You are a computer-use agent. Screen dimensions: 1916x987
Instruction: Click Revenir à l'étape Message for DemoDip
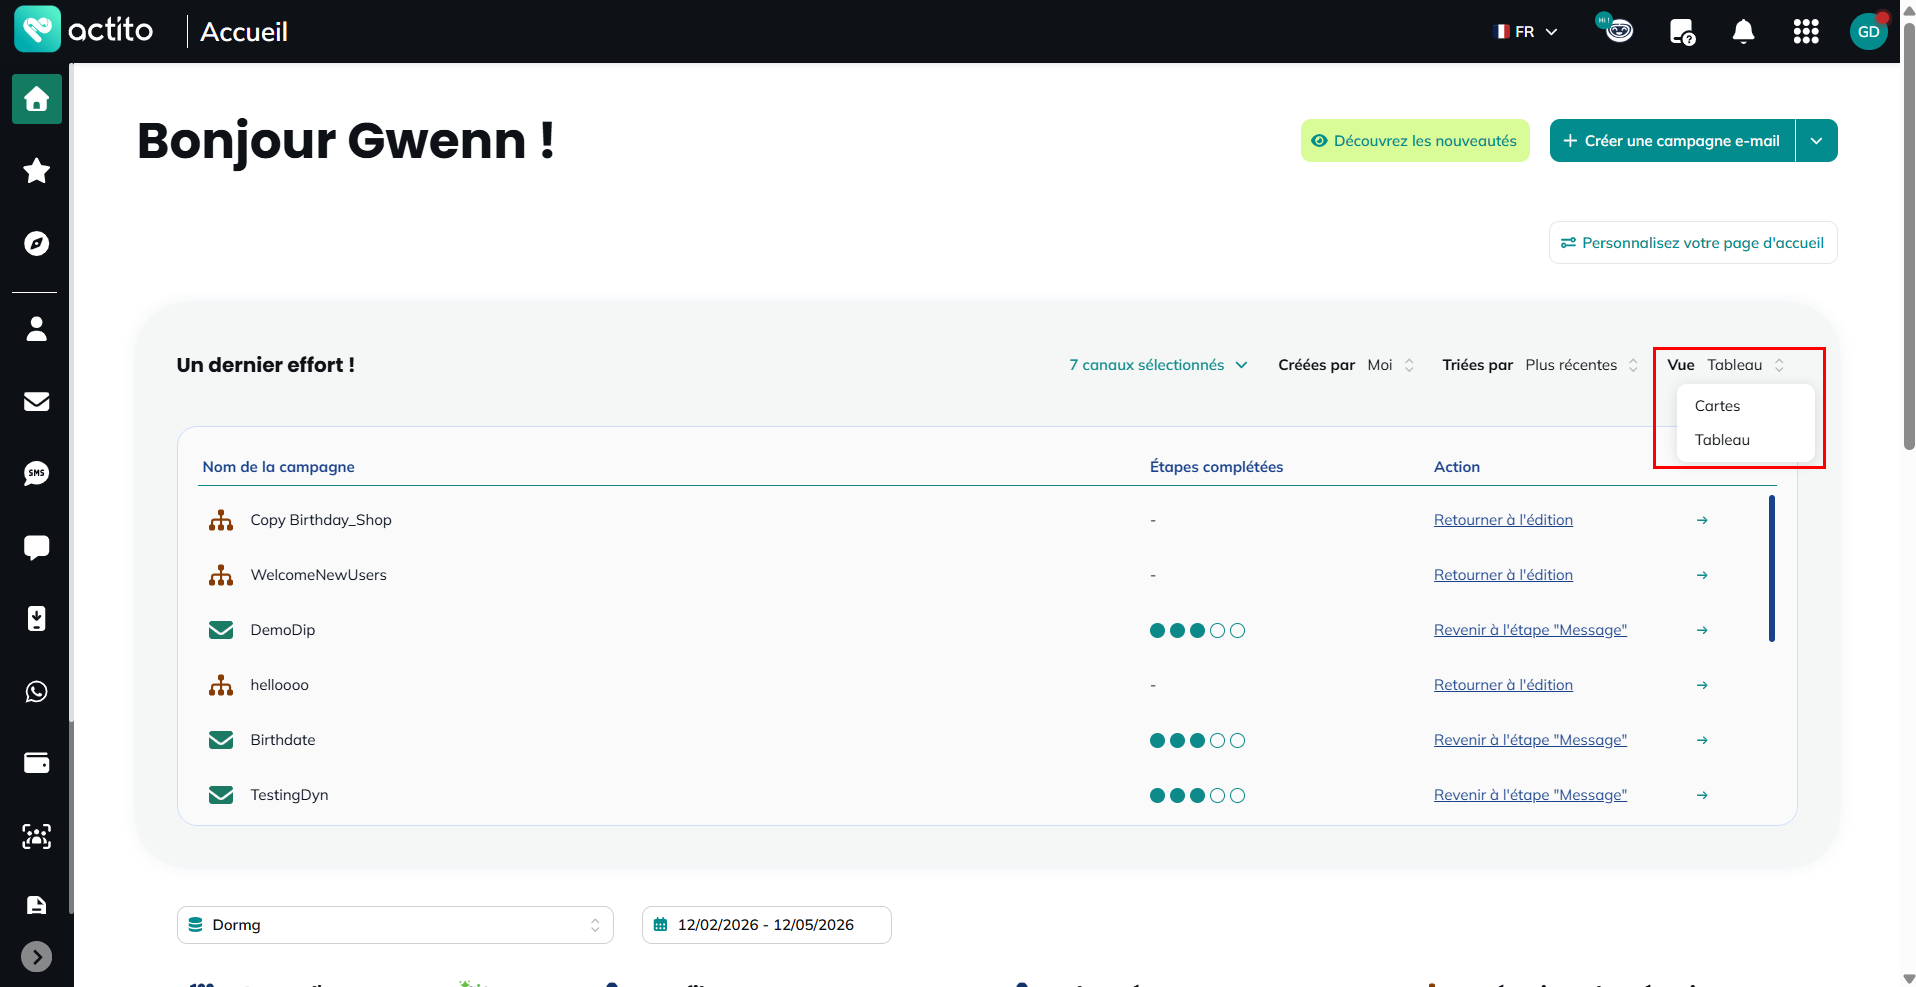point(1530,630)
